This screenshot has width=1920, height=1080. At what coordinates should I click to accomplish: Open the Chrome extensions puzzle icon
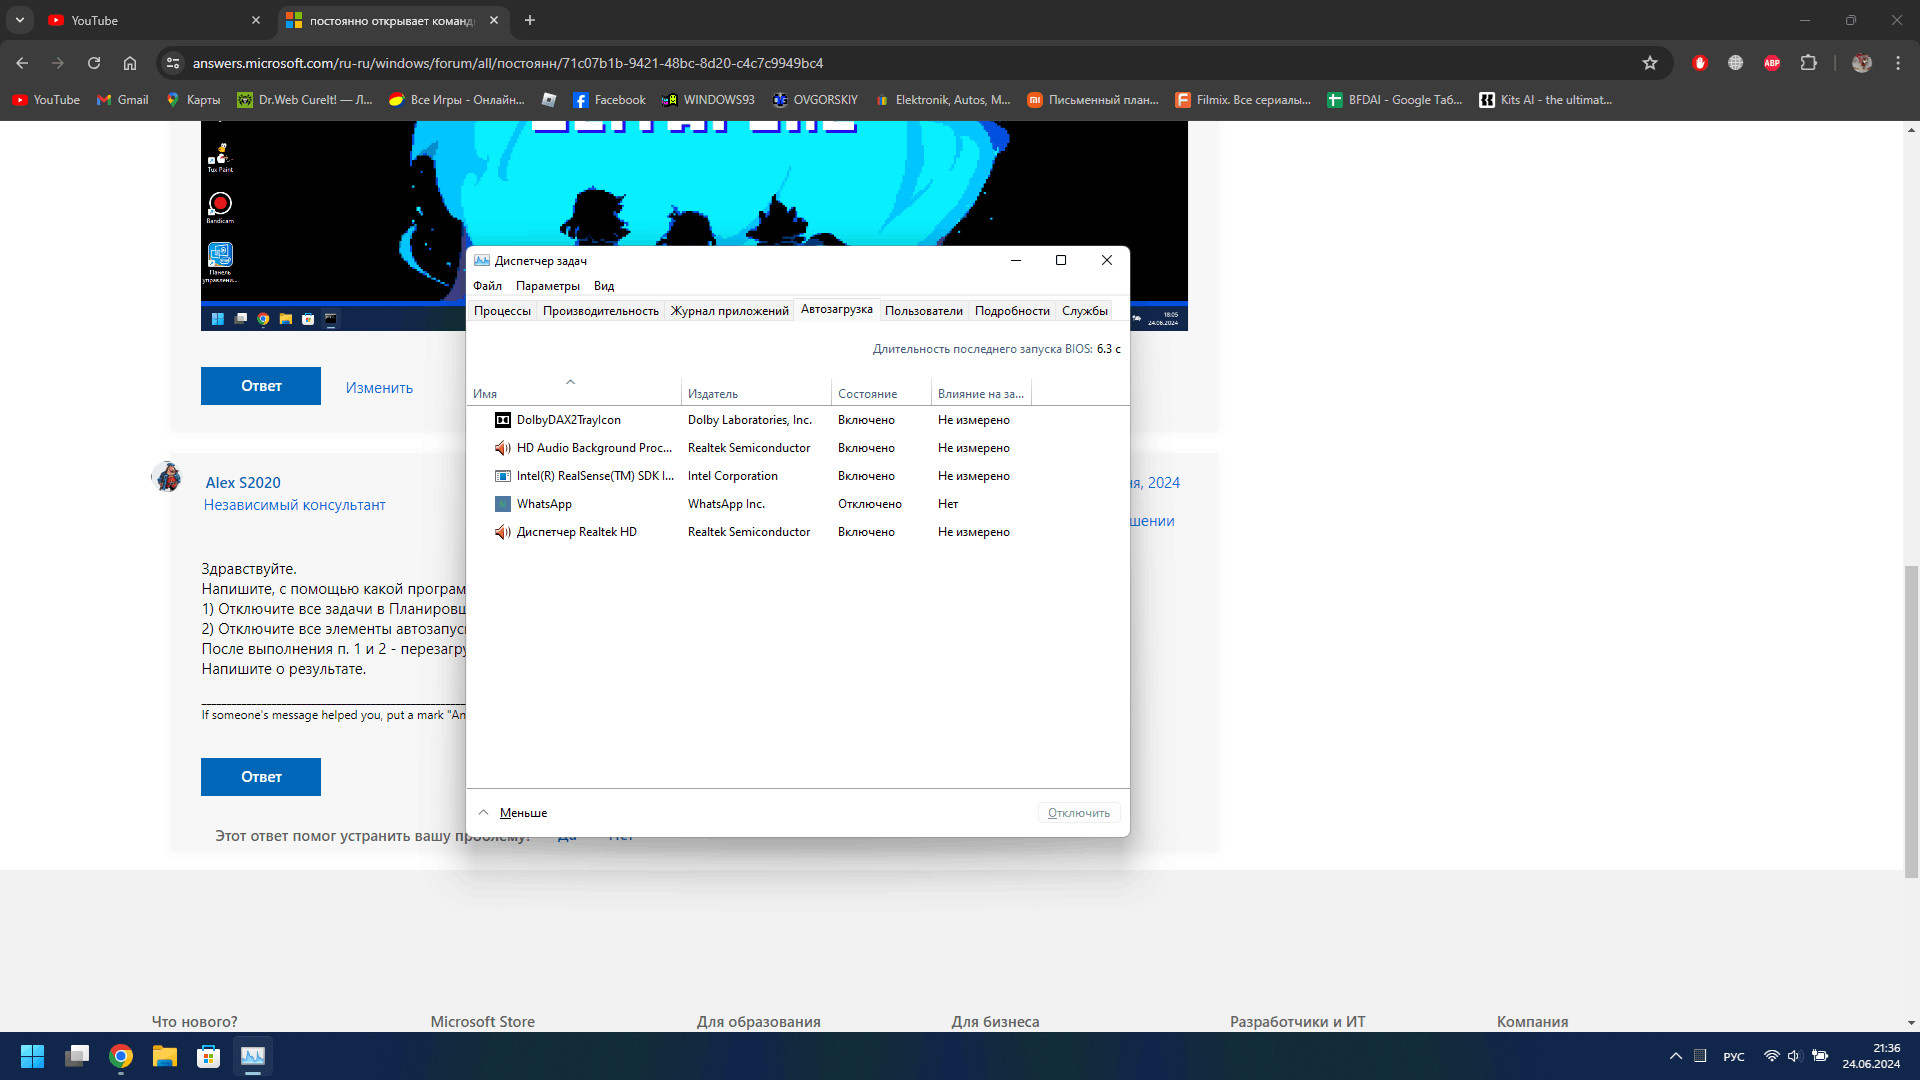tap(1808, 63)
